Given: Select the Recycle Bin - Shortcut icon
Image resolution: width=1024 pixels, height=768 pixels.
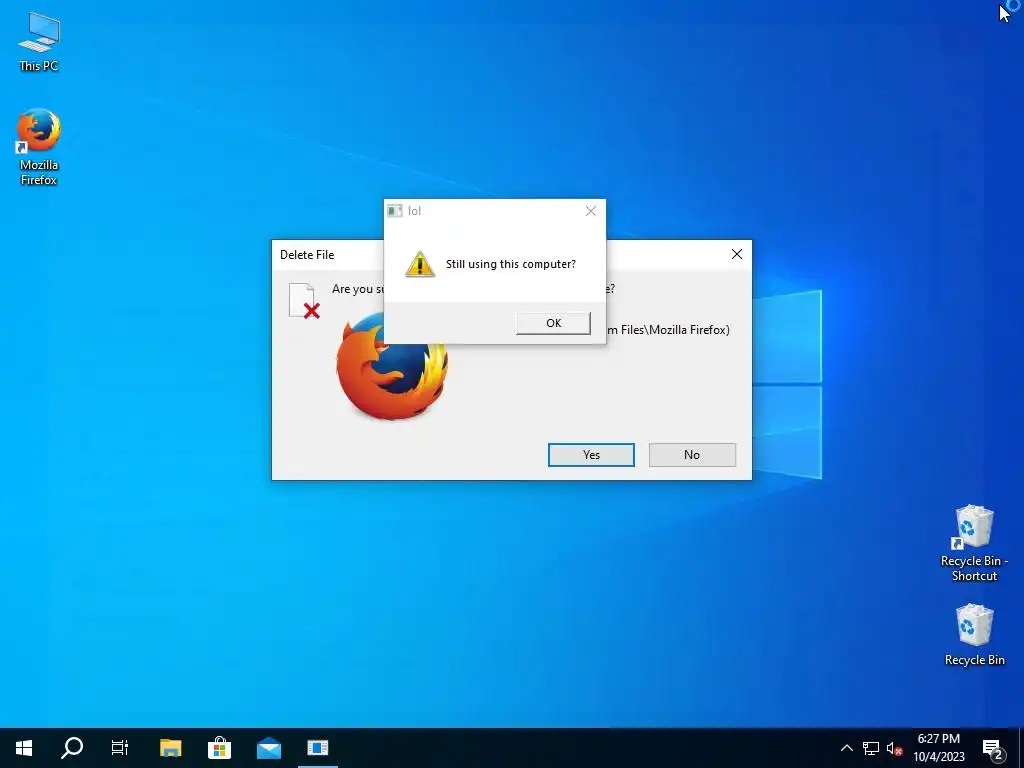Looking at the screenshot, I should coord(974,543).
